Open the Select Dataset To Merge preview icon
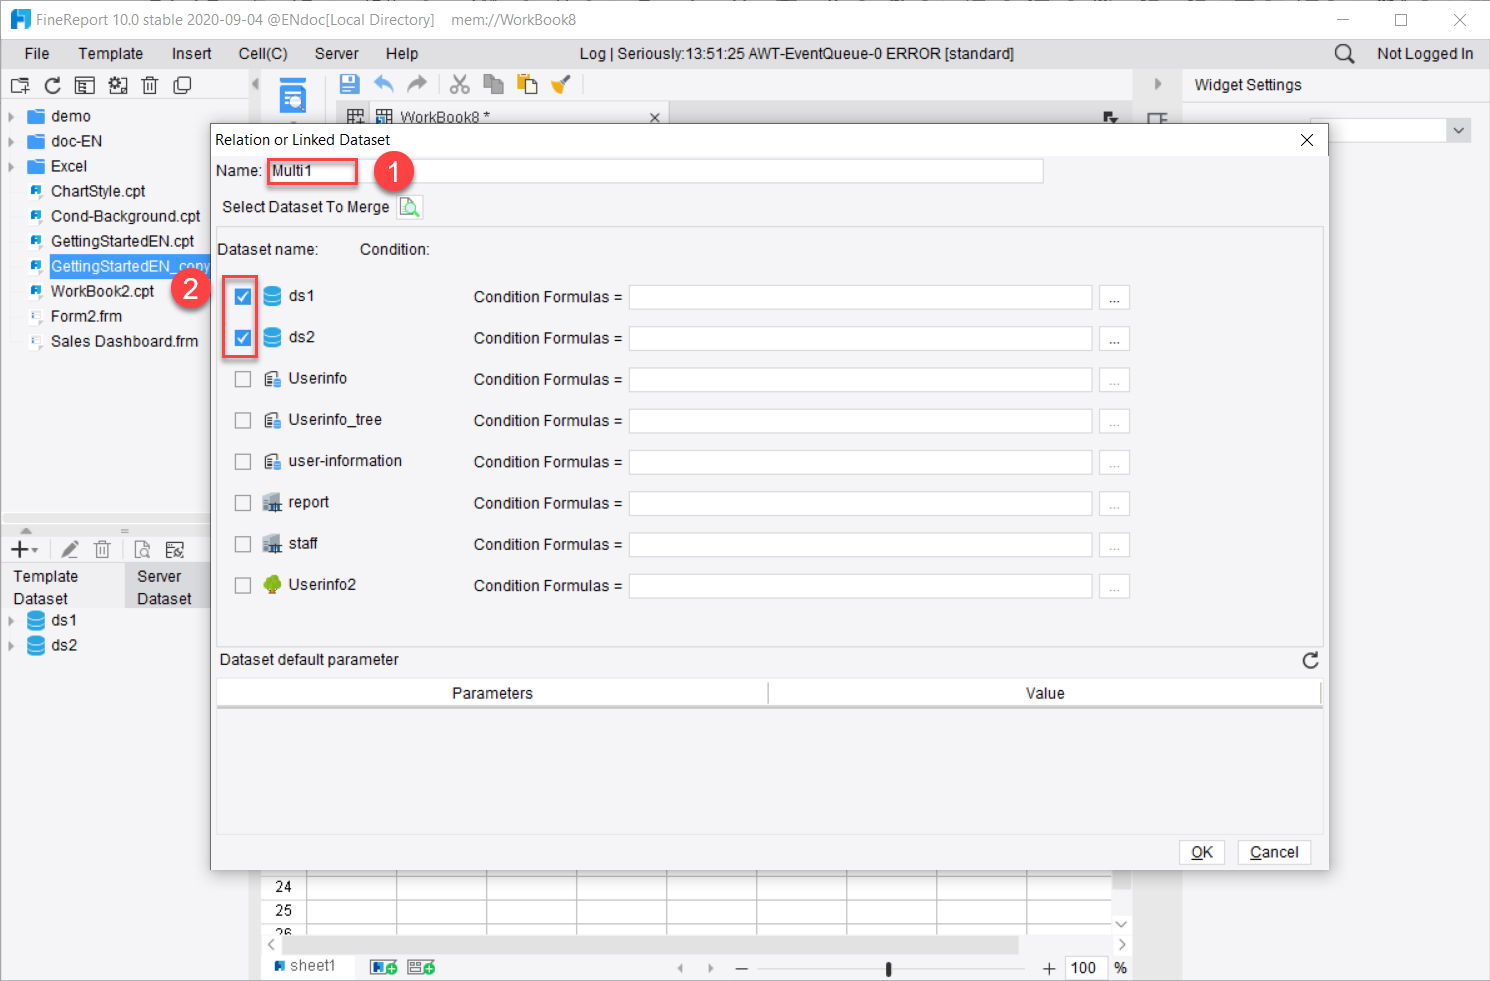This screenshot has height=981, width=1490. point(409,206)
